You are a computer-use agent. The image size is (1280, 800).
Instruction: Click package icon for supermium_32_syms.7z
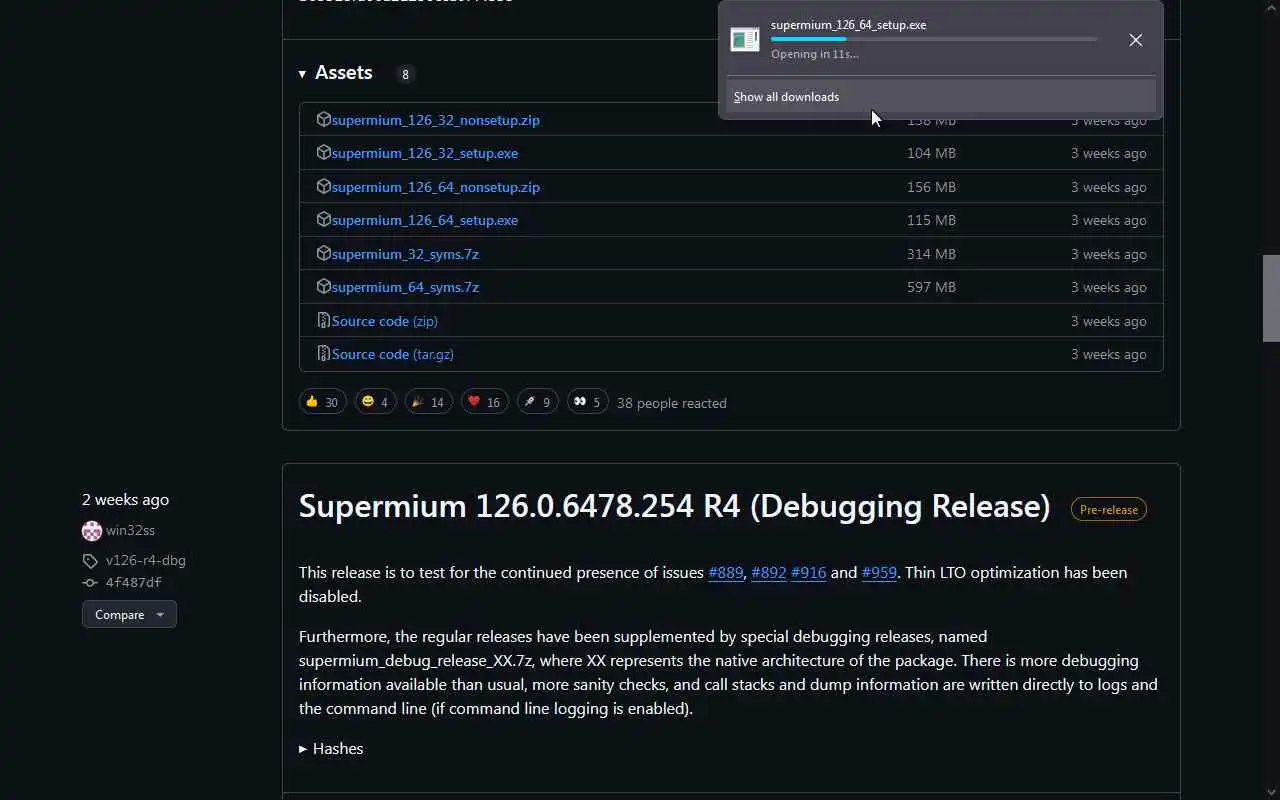[x=323, y=253]
